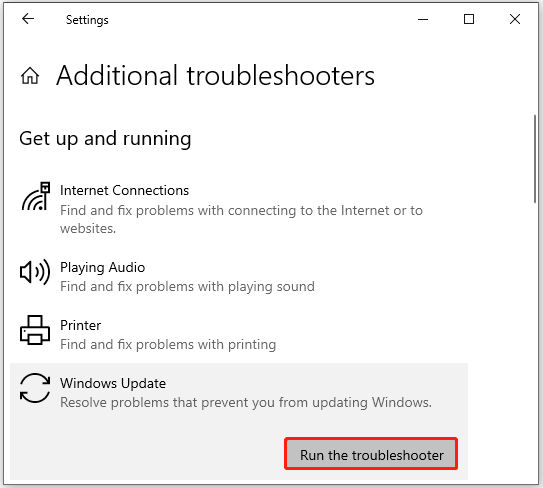Click the vertical scrollbar thumb
The image size is (543, 488).
(x=535, y=159)
